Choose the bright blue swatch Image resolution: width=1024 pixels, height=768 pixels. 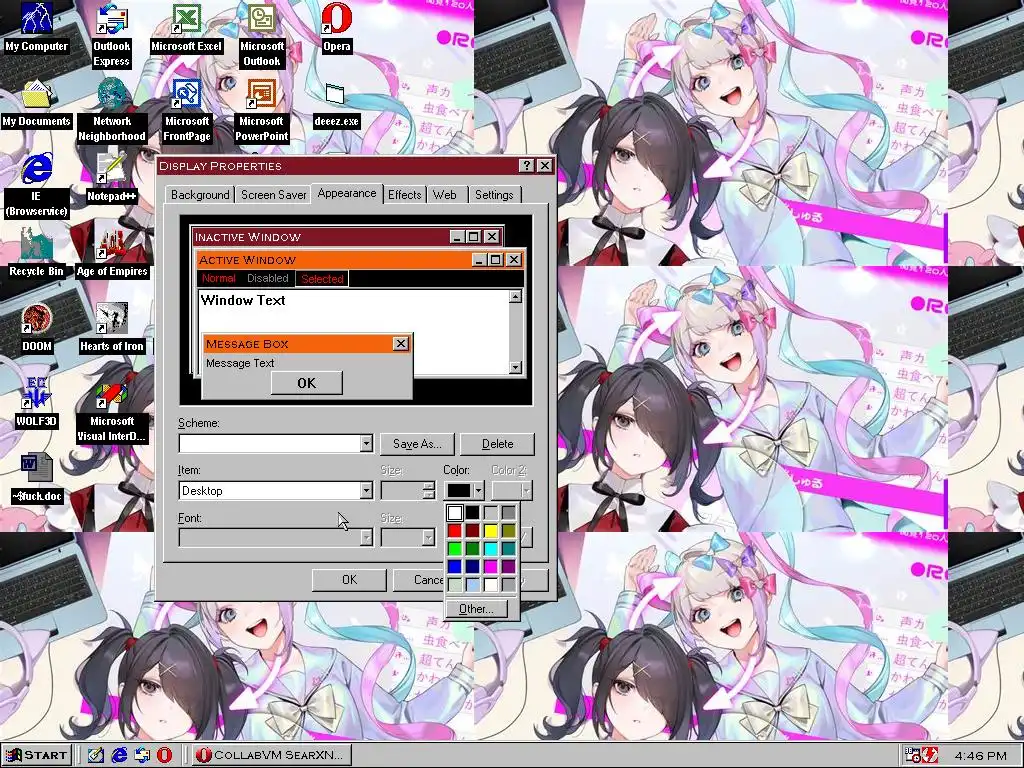455,567
